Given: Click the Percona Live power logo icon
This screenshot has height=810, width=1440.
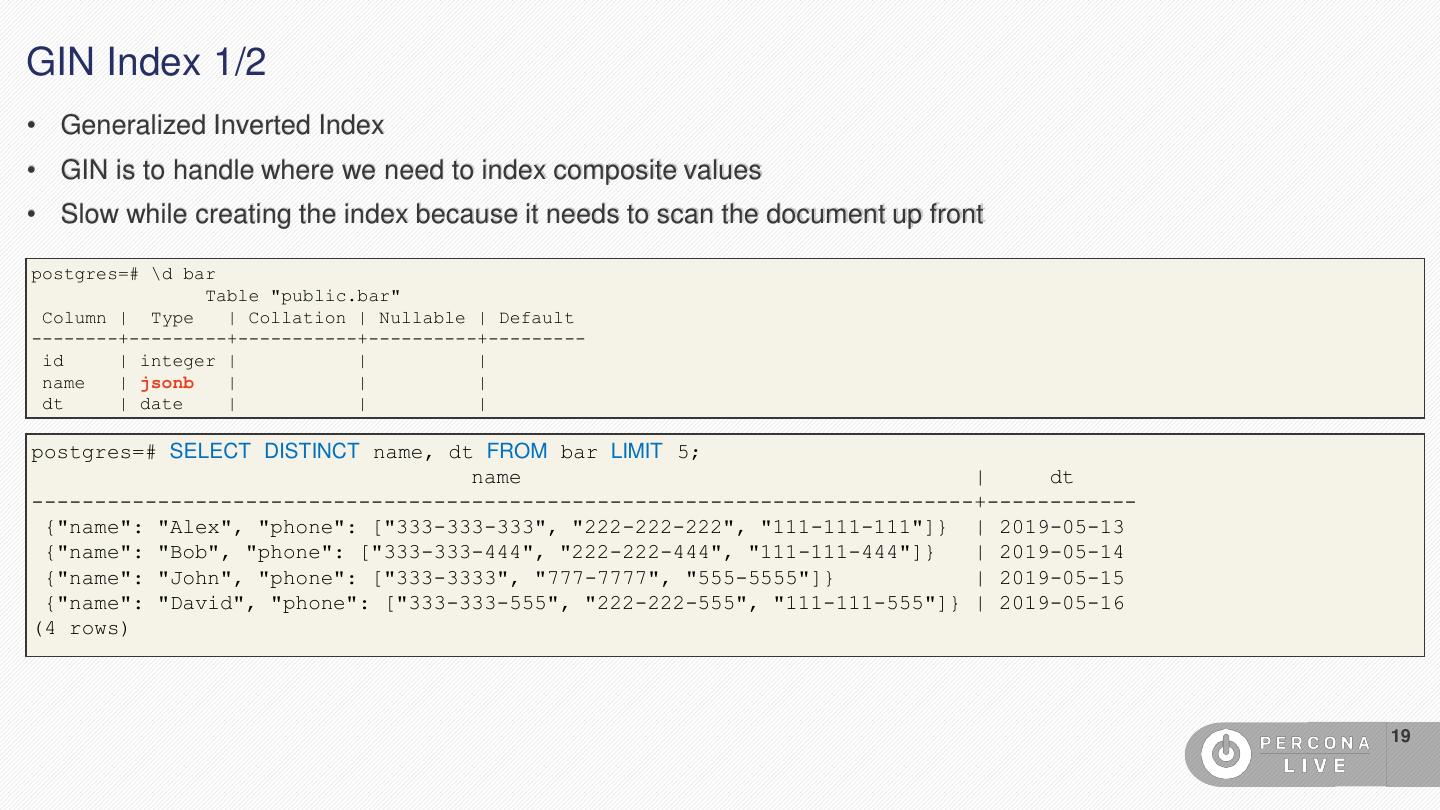Looking at the screenshot, I should pyautogui.click(x=1225, y=754).
